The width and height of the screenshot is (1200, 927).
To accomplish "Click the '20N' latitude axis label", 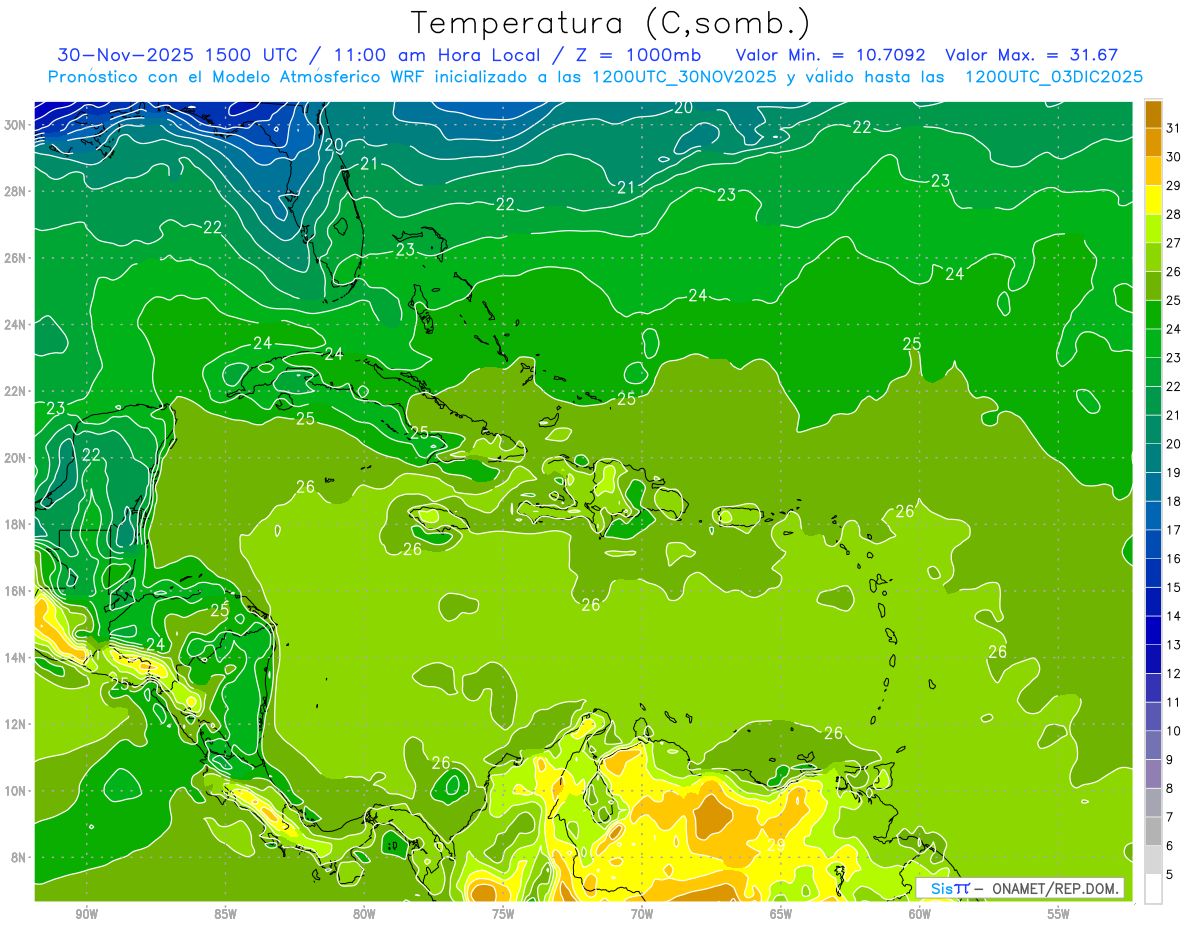I will [x=16, y=458].
